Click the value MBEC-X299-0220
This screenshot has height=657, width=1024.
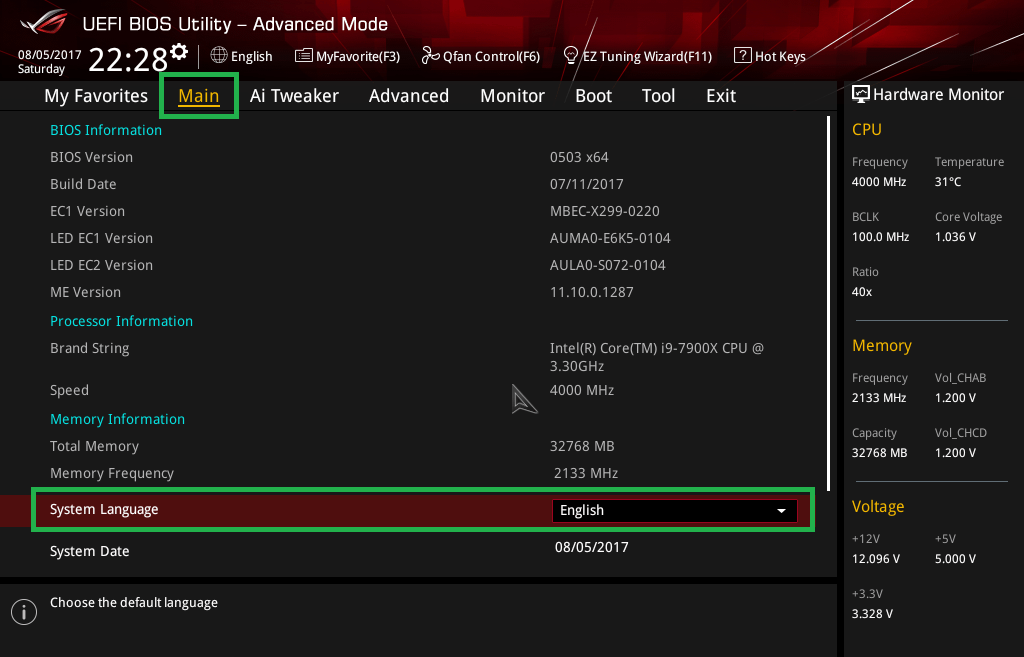click(605, 211)
